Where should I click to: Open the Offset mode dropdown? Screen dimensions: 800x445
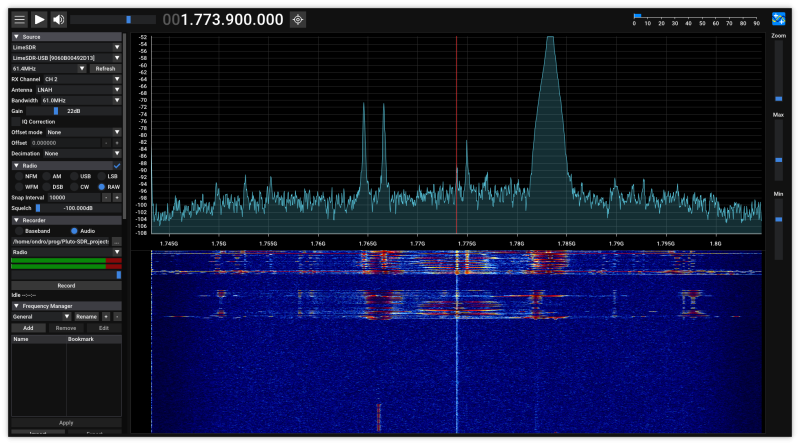click(84, 132)
